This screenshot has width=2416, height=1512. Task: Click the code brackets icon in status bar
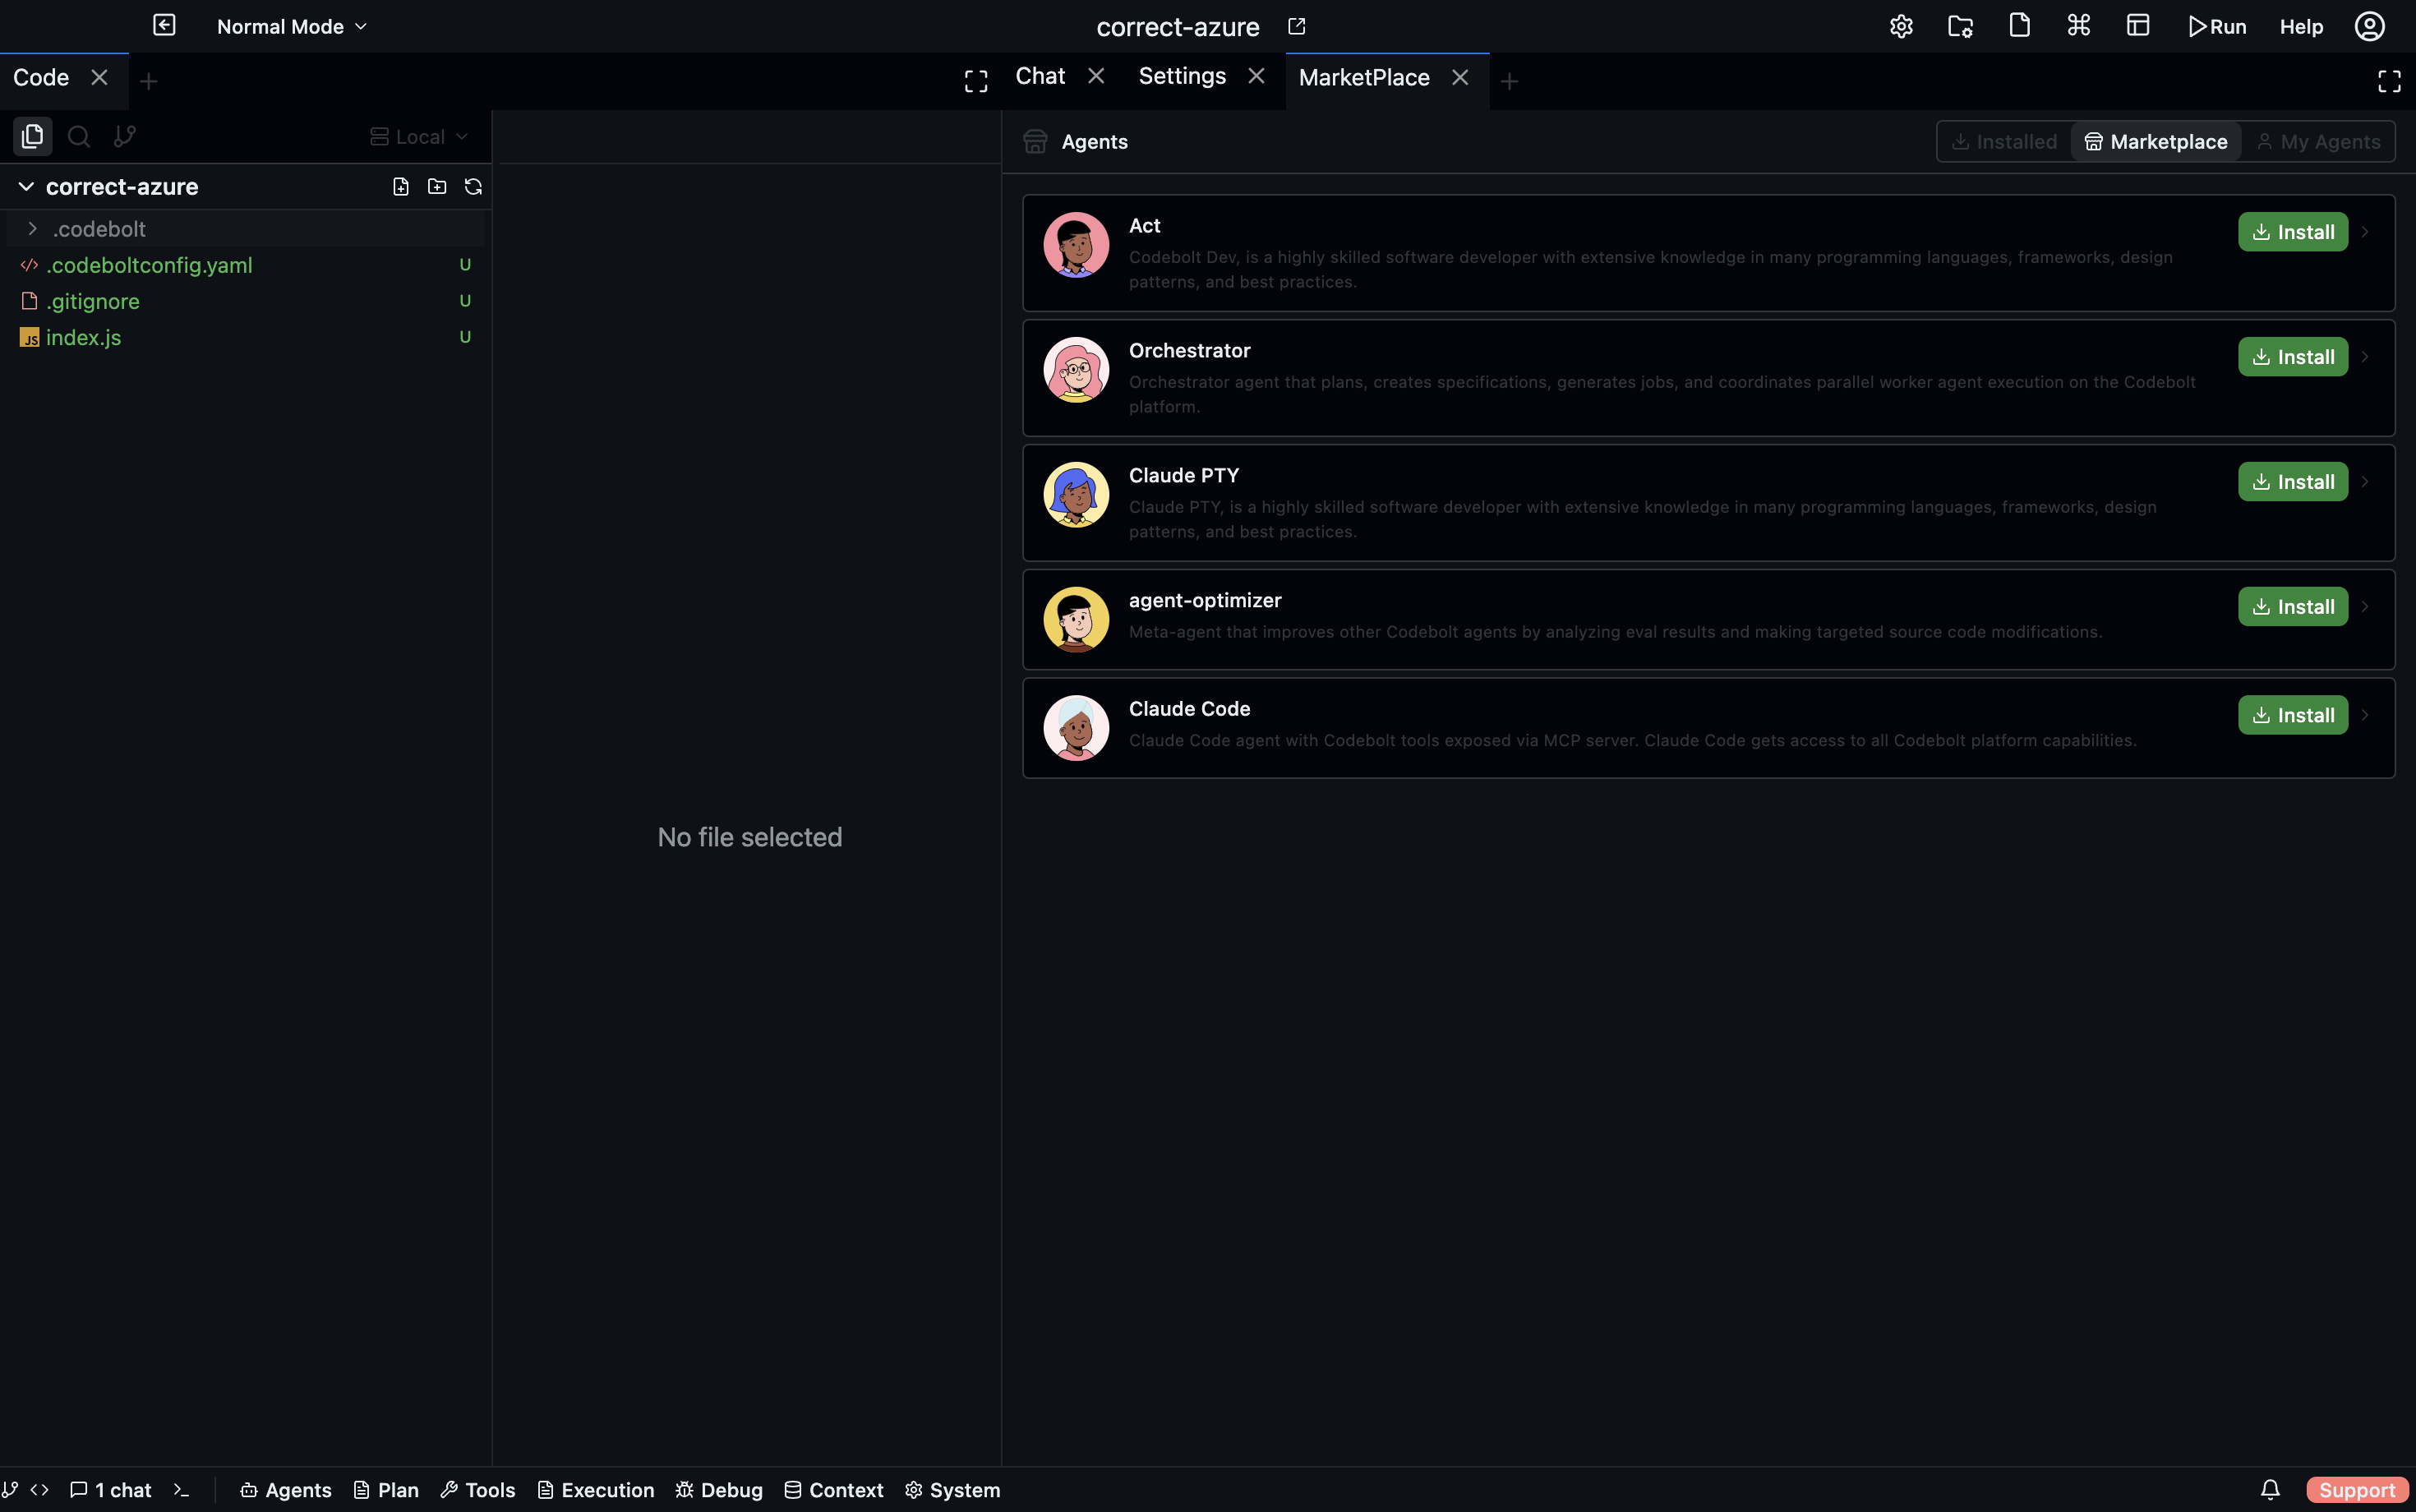click(x=40, y=1490)
